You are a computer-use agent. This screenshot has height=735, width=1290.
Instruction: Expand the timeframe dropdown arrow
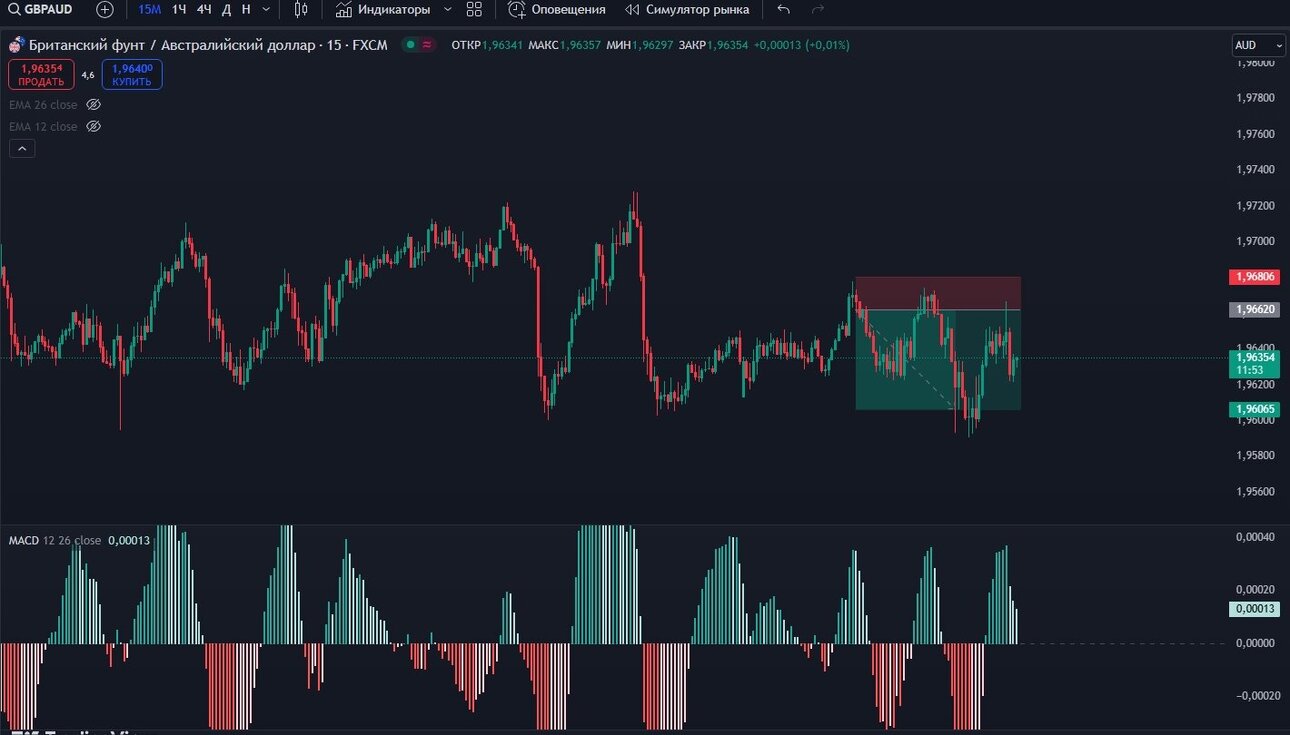(266, 9)
